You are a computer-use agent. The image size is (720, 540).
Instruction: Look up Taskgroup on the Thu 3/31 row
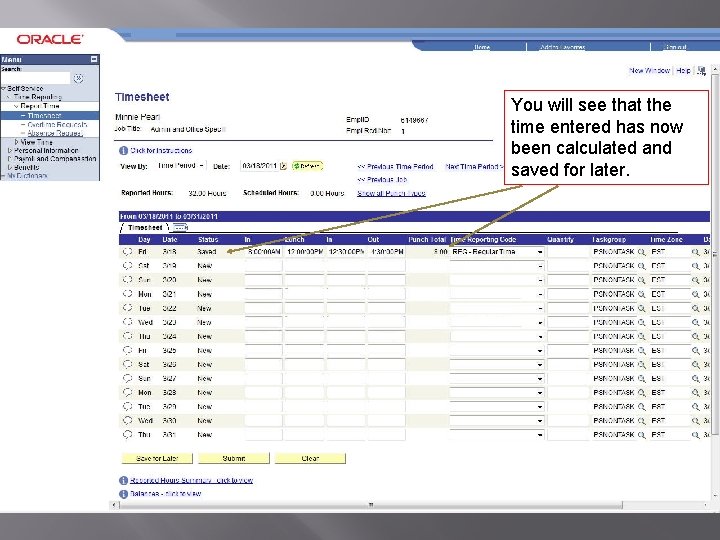coord(641,434)
